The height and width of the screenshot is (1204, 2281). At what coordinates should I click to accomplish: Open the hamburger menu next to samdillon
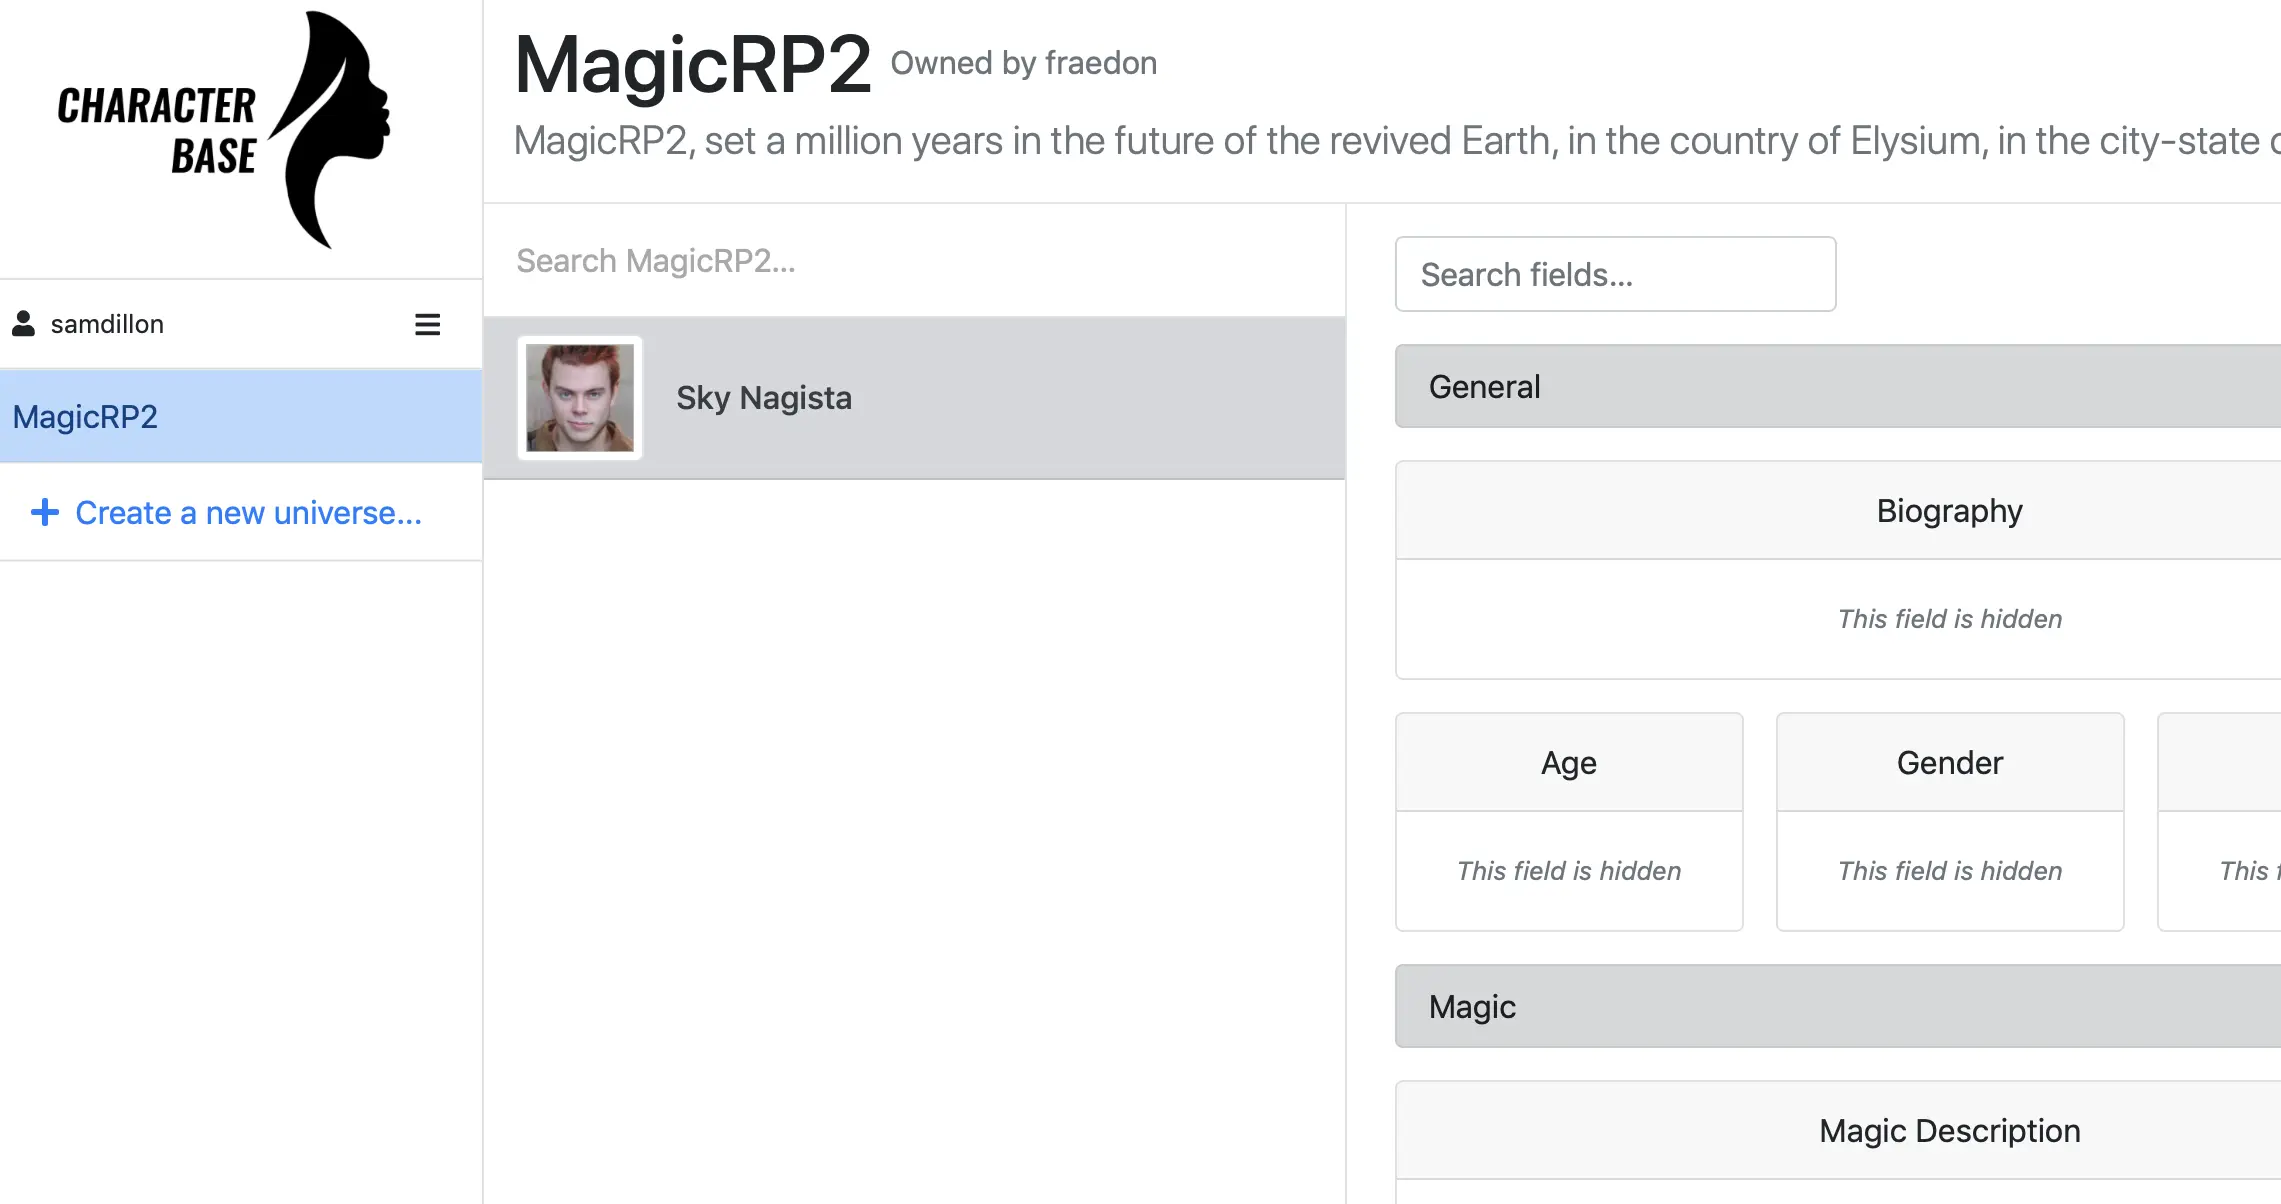pos(427,324)
